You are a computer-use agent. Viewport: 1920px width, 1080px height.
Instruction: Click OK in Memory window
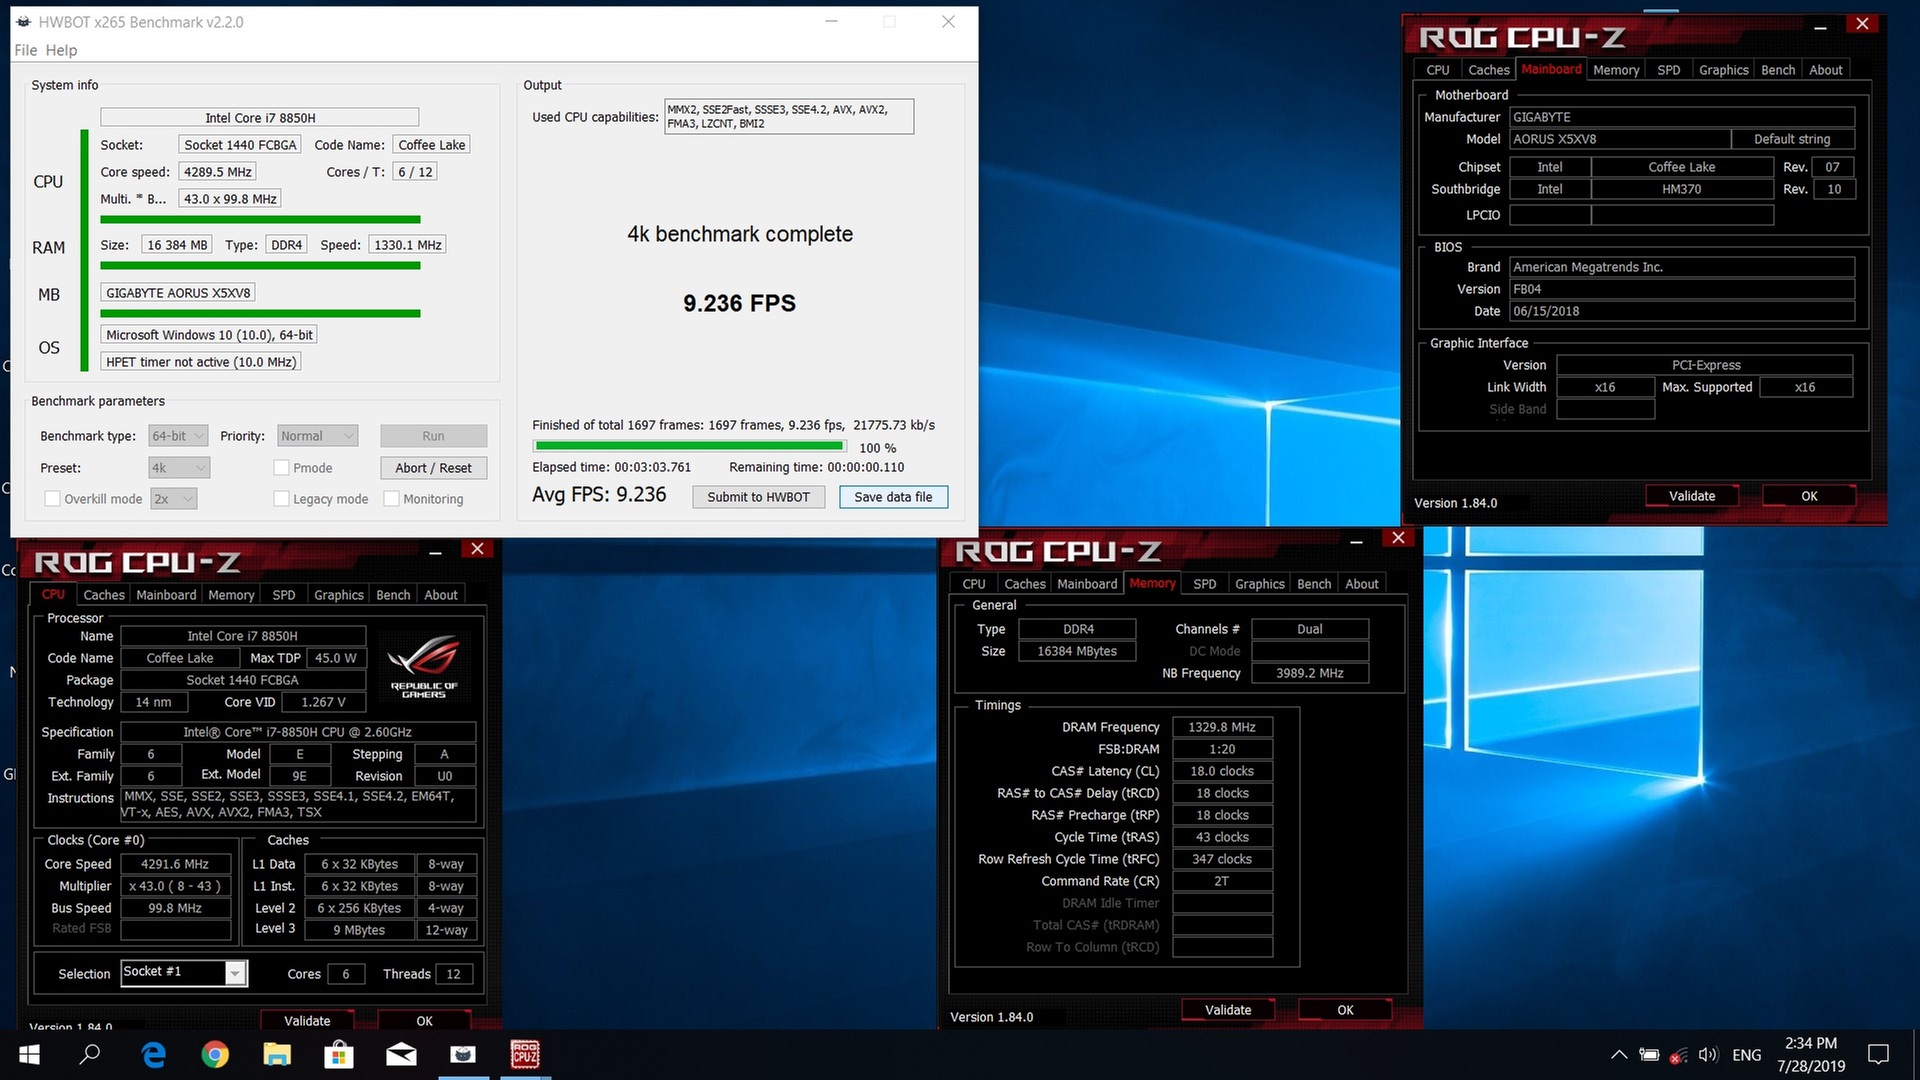[x=1345, y=1010]
